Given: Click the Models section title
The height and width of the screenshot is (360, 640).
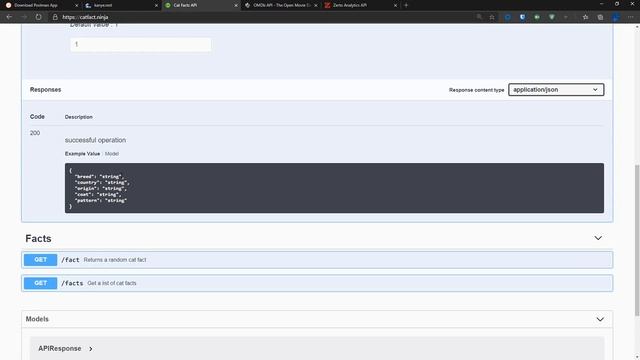Looking at the screenshot, I should pos(37,319).
